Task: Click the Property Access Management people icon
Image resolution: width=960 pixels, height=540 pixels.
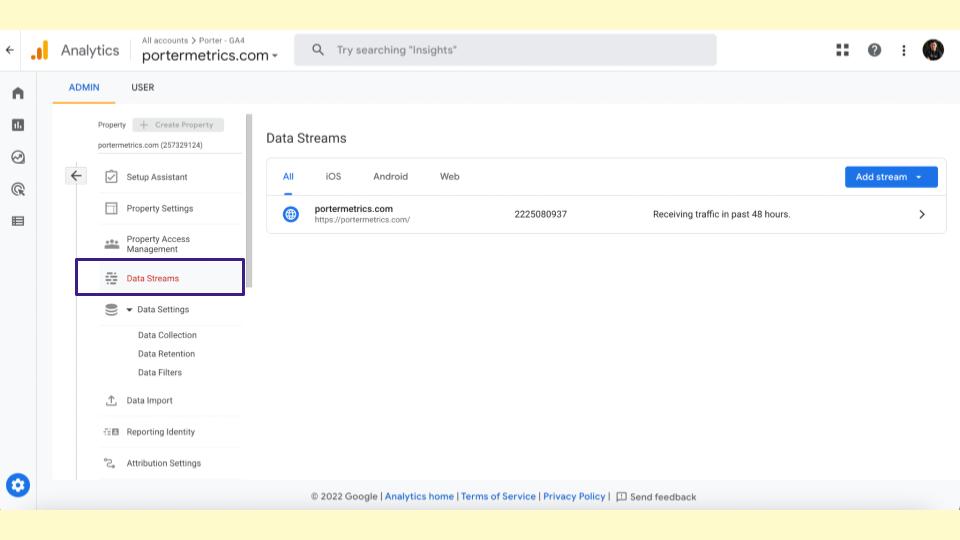Action: pyautogui.click(x=111, y=244)
